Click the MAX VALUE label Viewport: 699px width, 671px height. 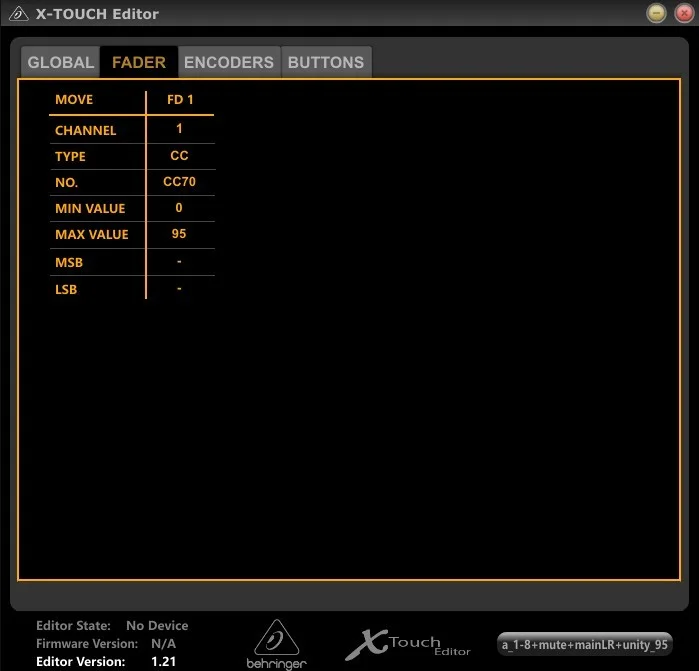pos(92,235)
